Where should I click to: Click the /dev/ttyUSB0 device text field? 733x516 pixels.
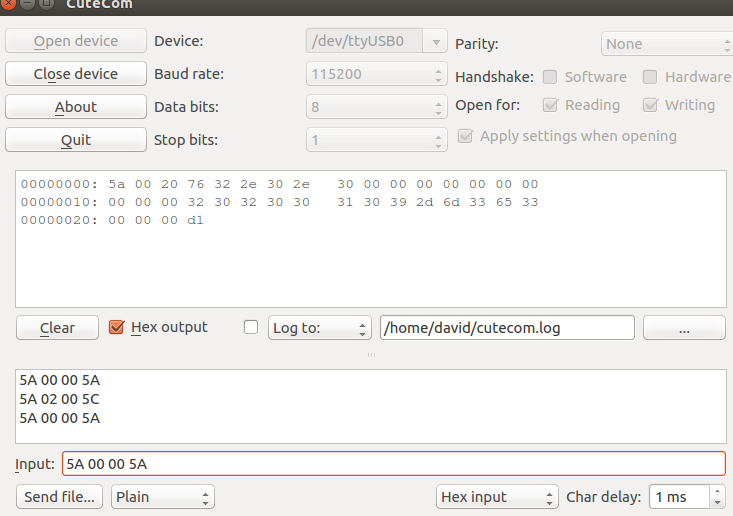click(x=365, y=42)
